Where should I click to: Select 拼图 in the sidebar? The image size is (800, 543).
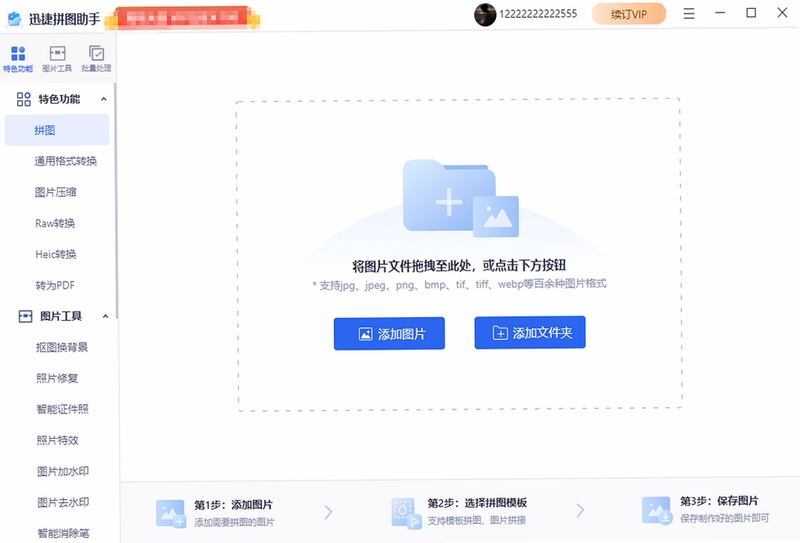click(x=57, y=130)
